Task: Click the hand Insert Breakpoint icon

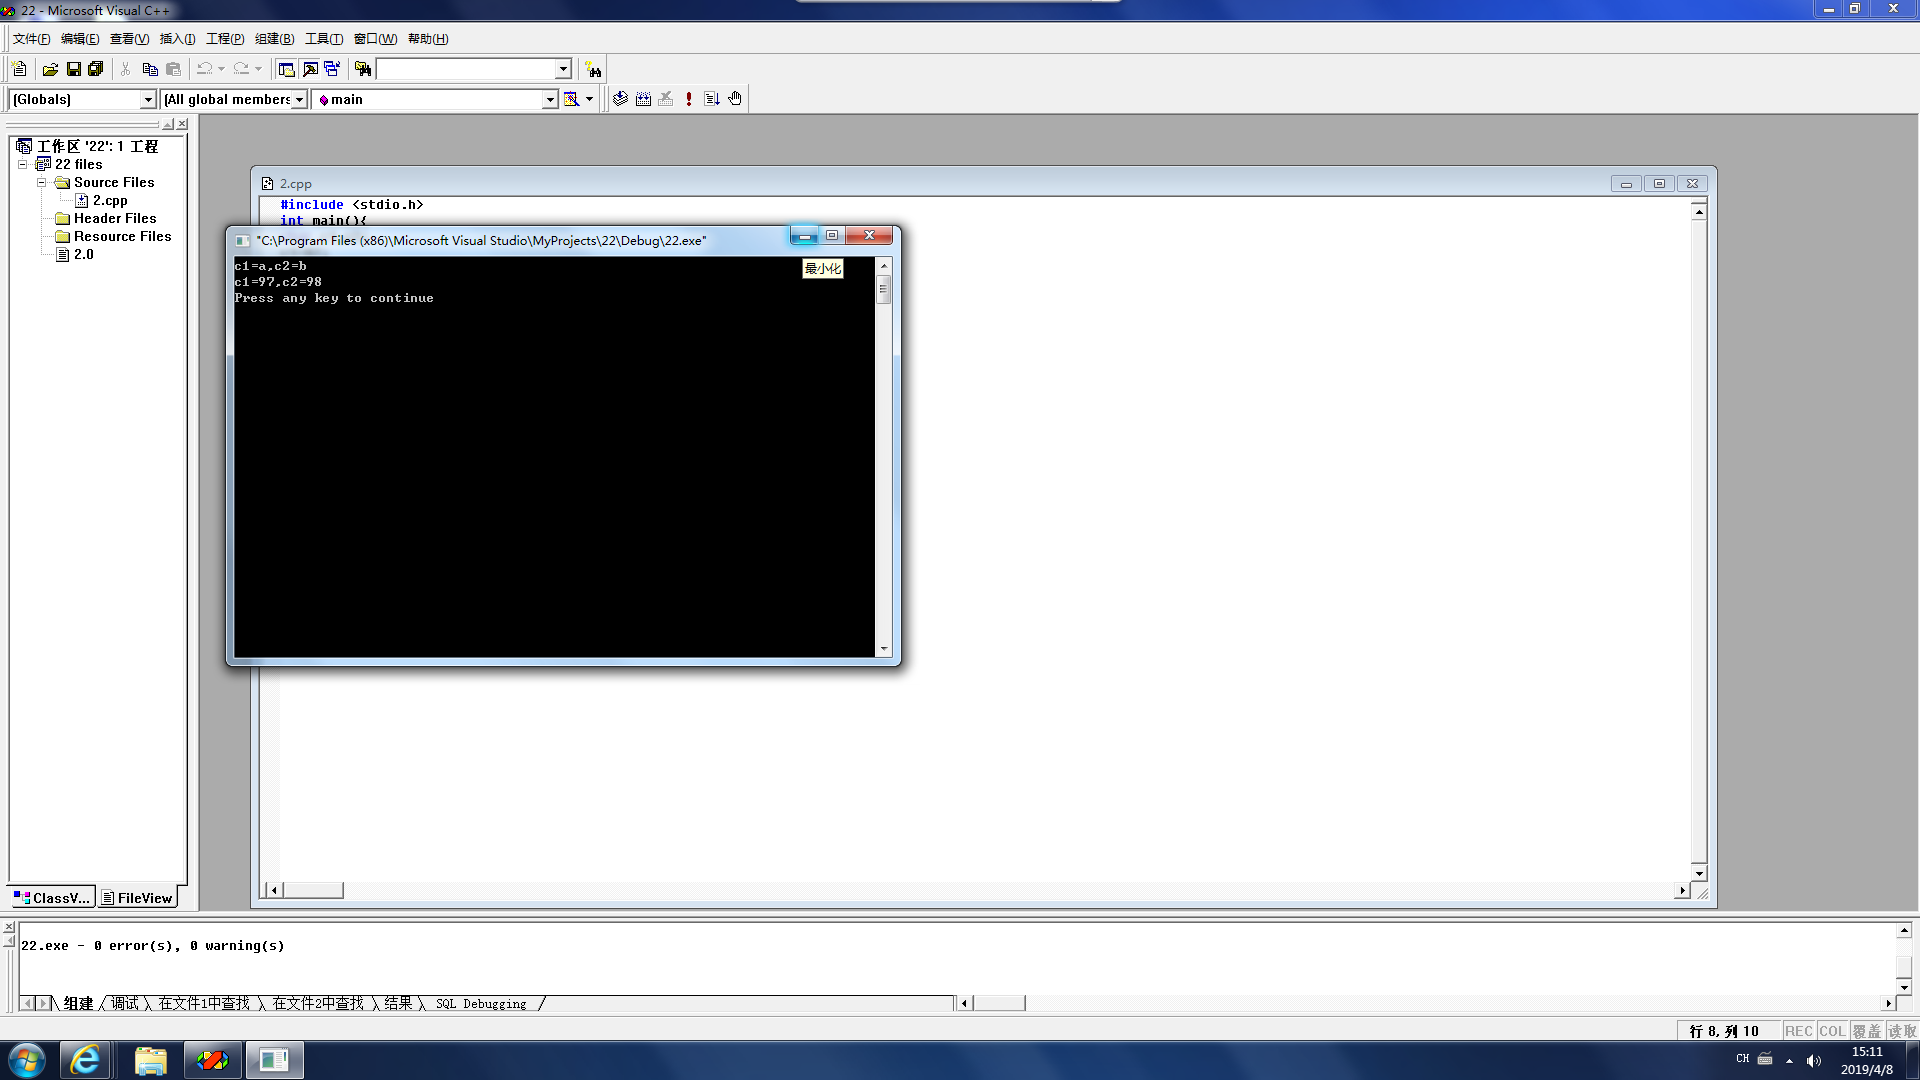Action: 735,99
